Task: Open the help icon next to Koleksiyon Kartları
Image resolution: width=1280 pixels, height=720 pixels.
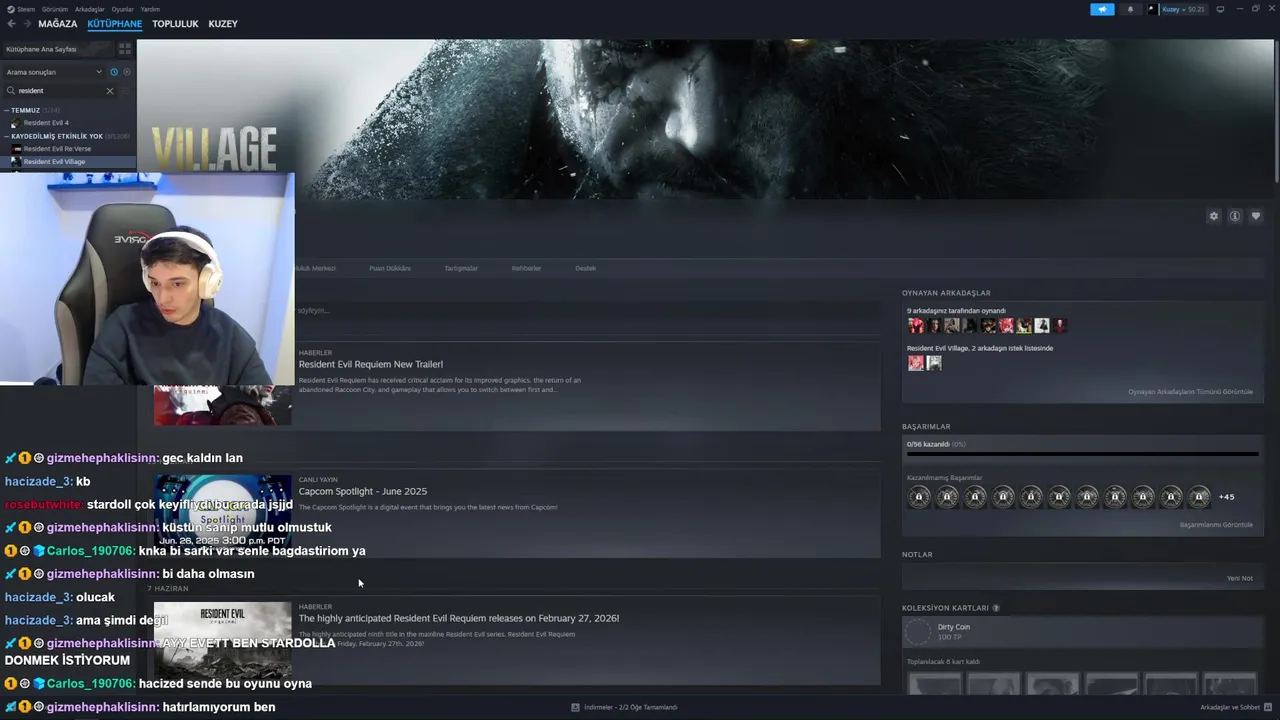Action: [x=996, y=608]
